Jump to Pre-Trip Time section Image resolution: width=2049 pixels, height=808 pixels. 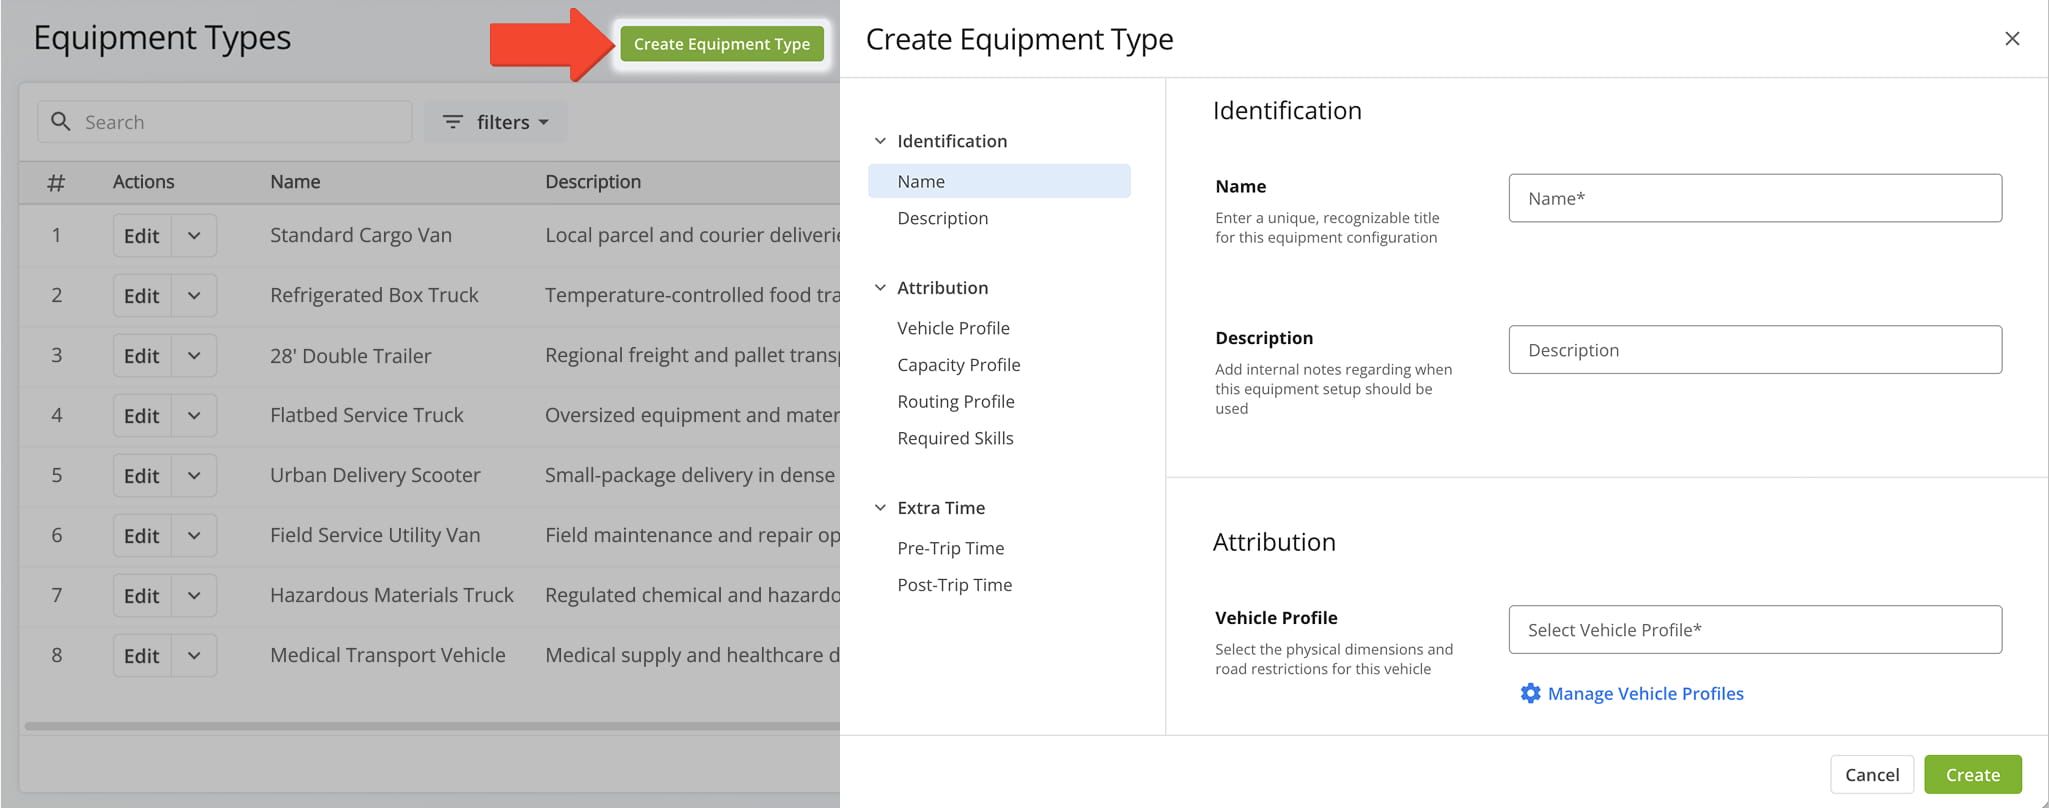[950, 548]
